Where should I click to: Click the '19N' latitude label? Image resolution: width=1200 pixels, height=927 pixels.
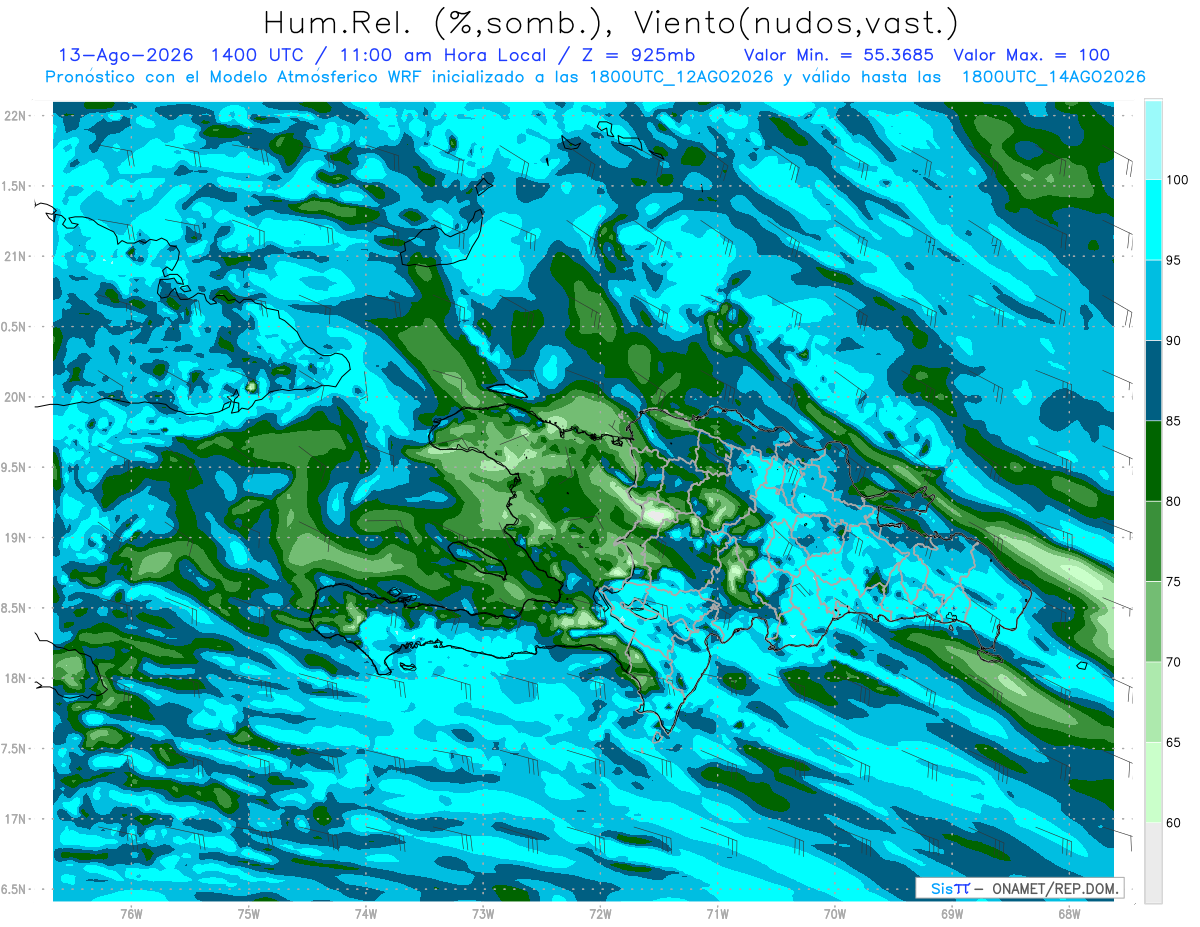[x=16, y=538]
